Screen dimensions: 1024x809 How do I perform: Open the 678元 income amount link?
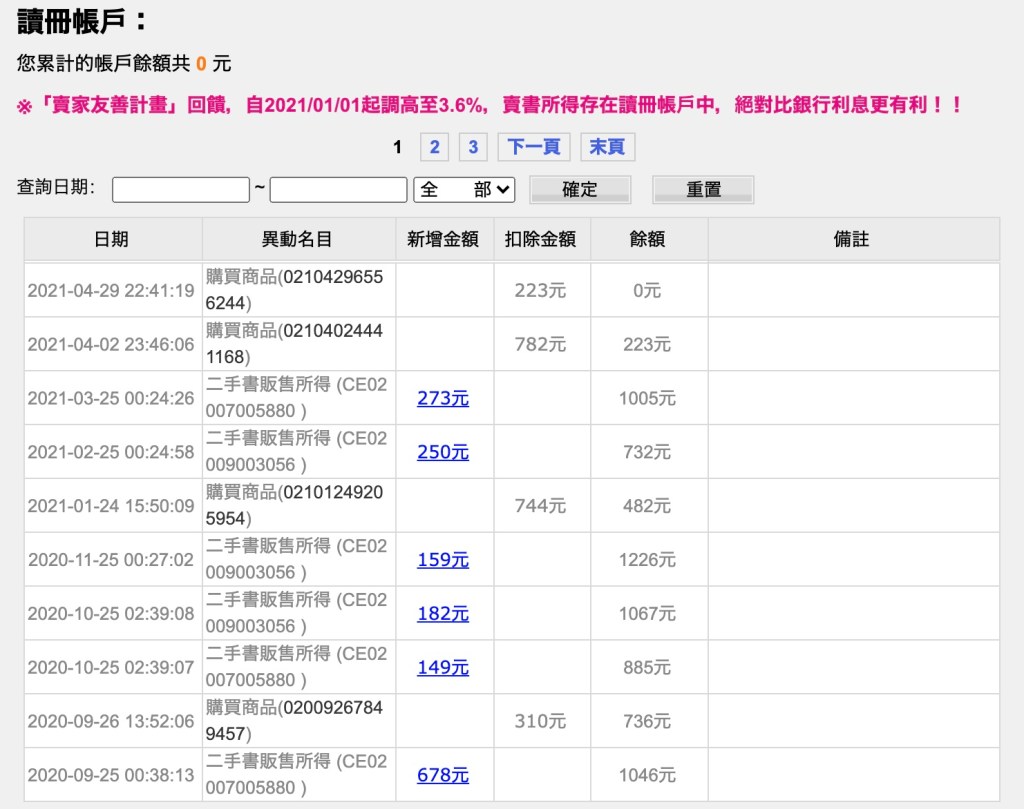(442, 775)
